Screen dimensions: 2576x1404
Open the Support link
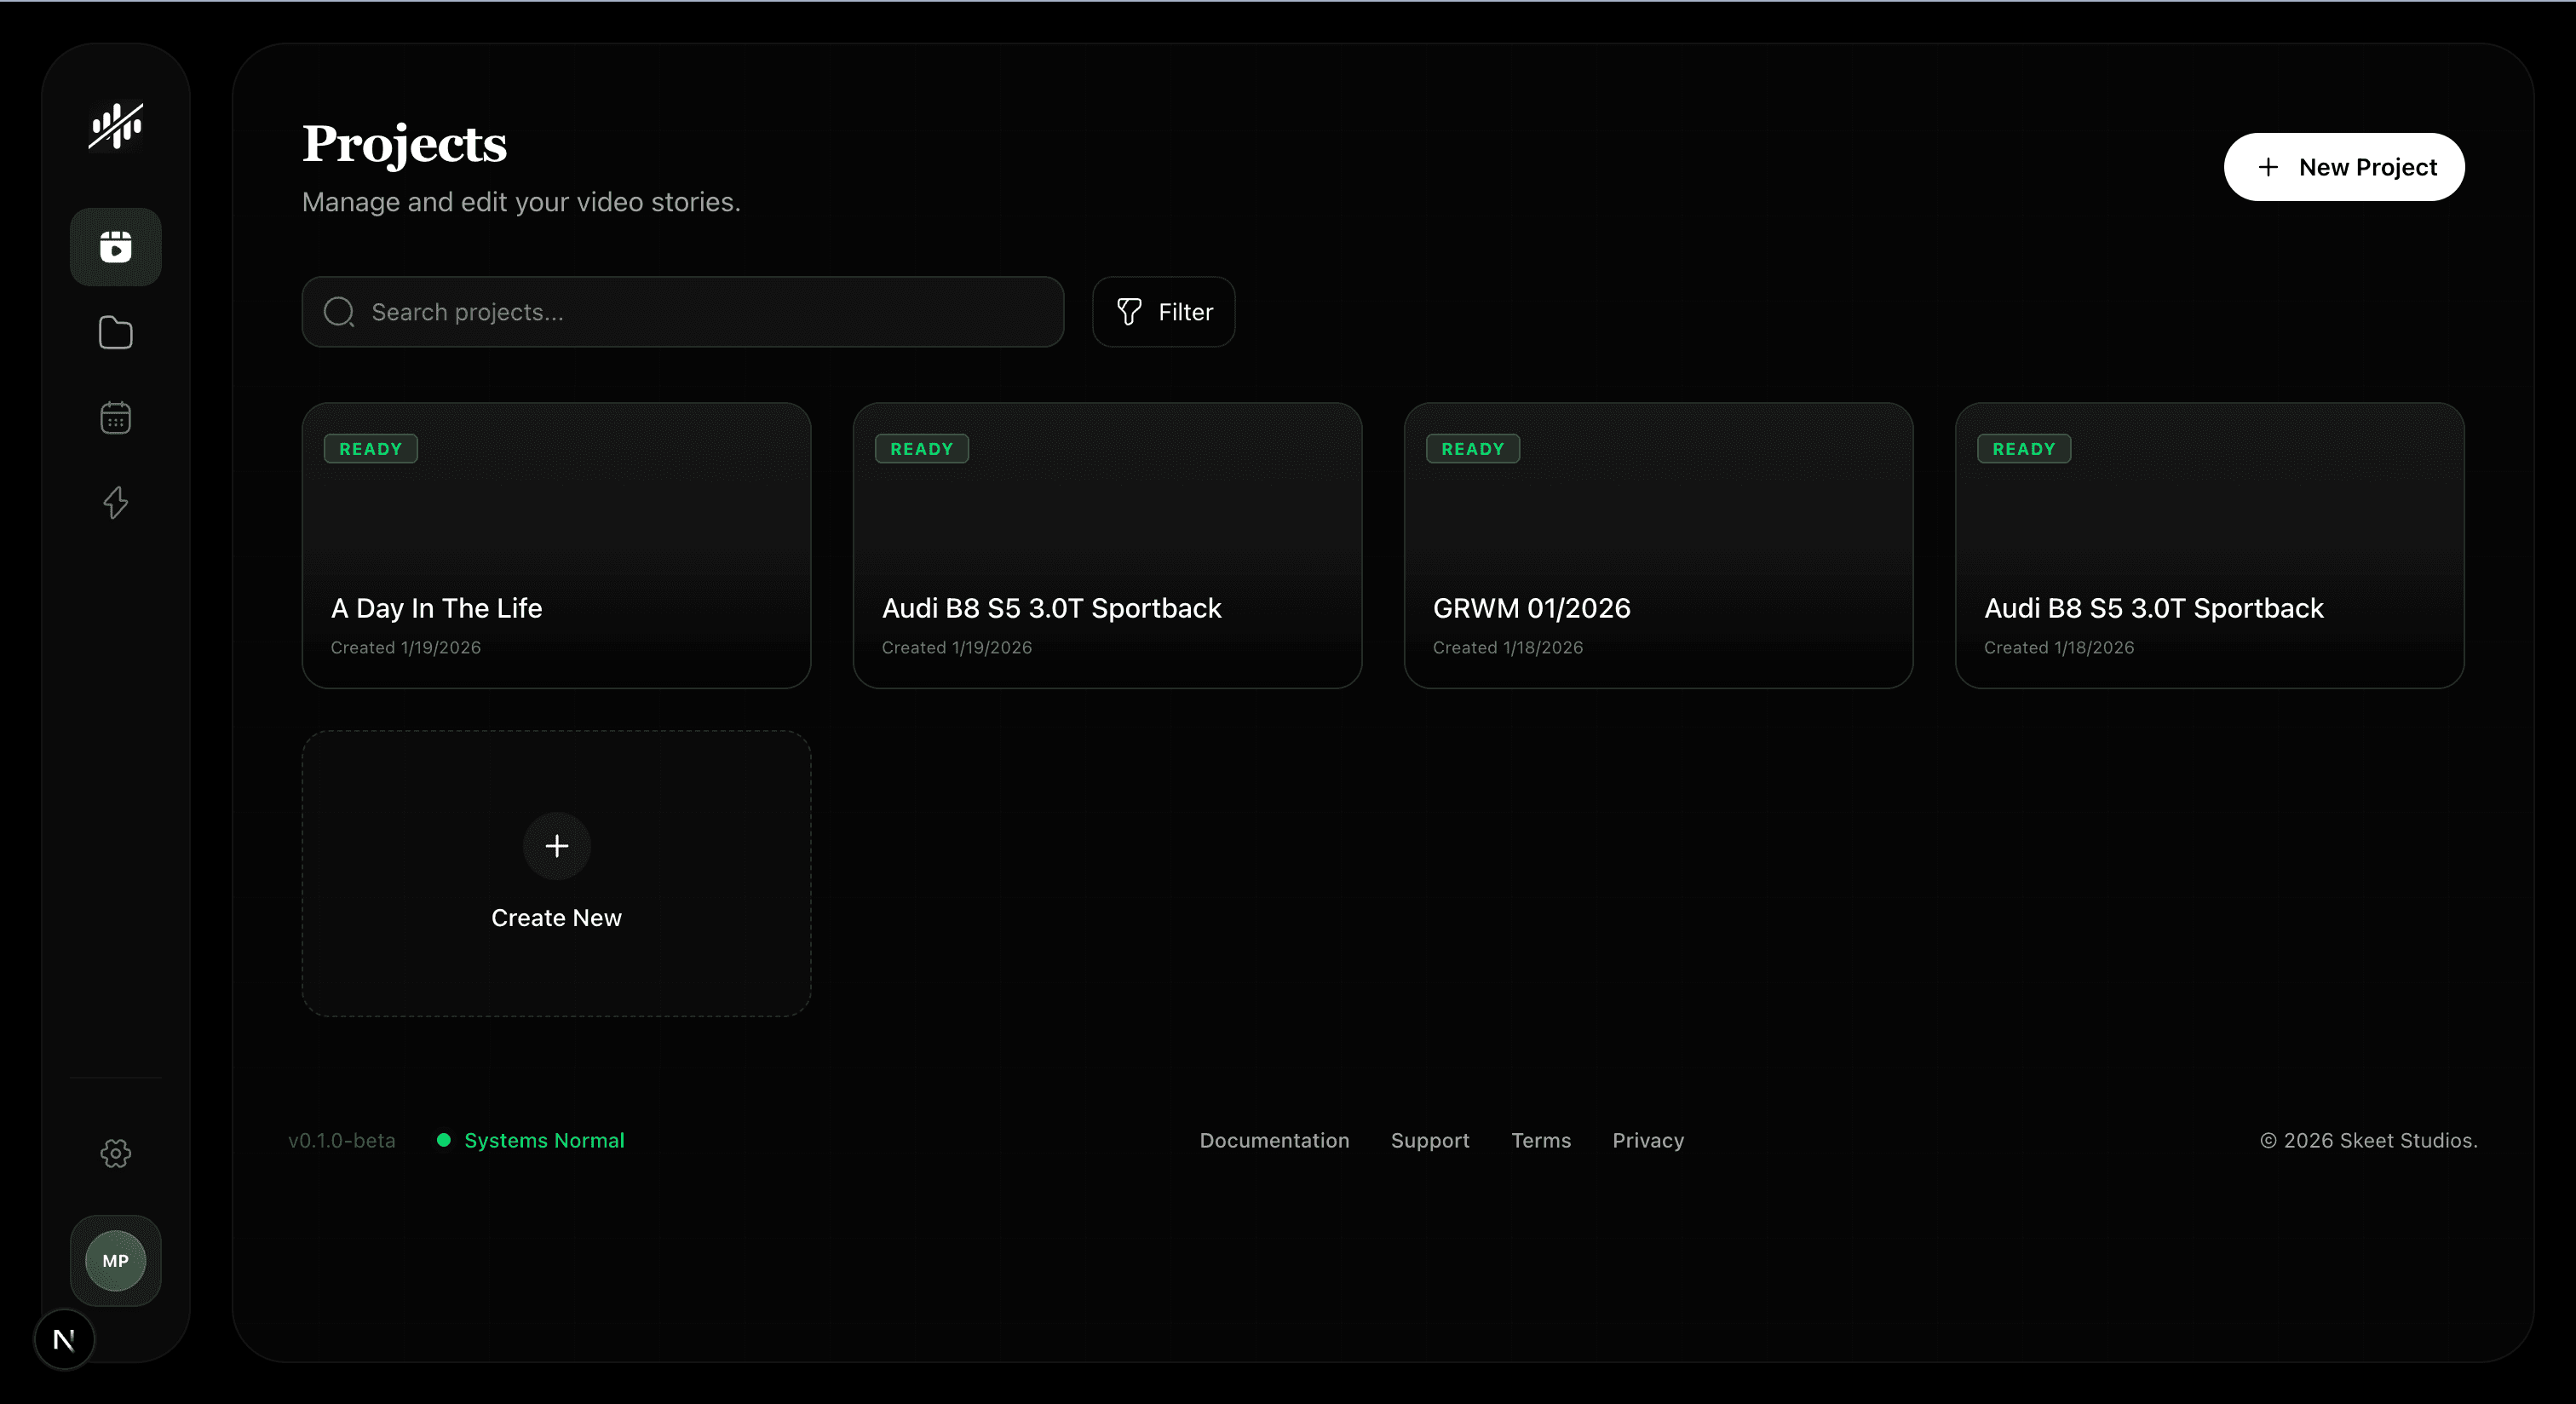point(1429,1140)
